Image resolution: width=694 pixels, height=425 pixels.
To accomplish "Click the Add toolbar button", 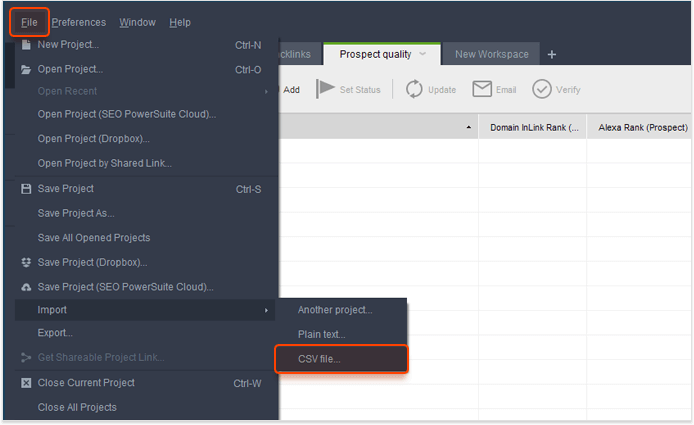I will tap(291, 90).
